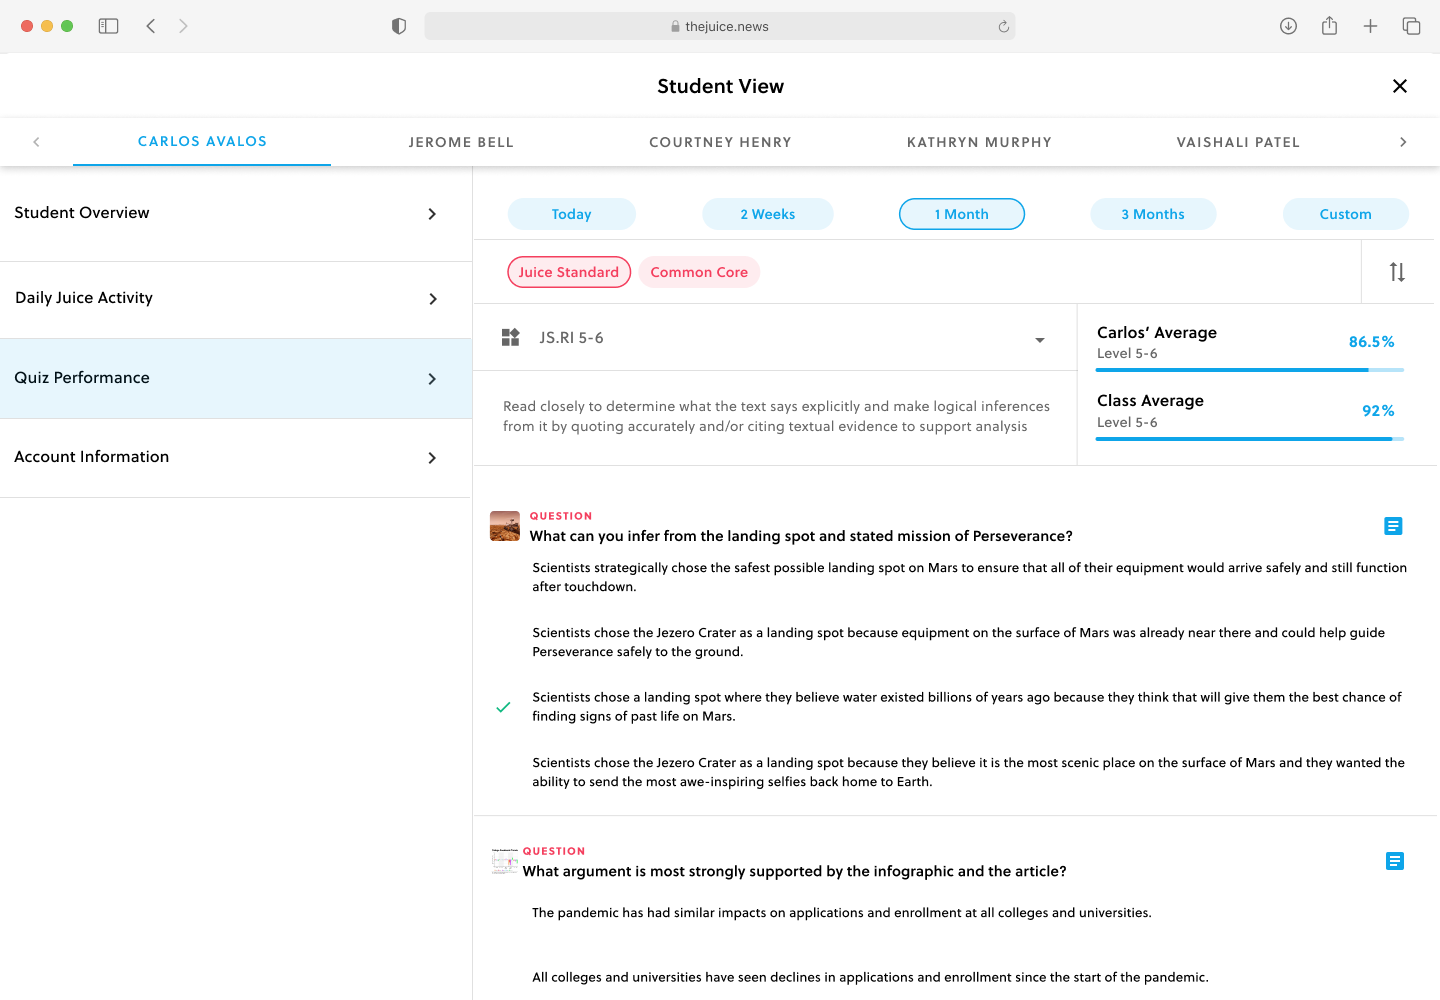Show previous students with left chevron
Image resolution: width=1440 pixels, height=1000 pixels.
click(x=37, y=142)
